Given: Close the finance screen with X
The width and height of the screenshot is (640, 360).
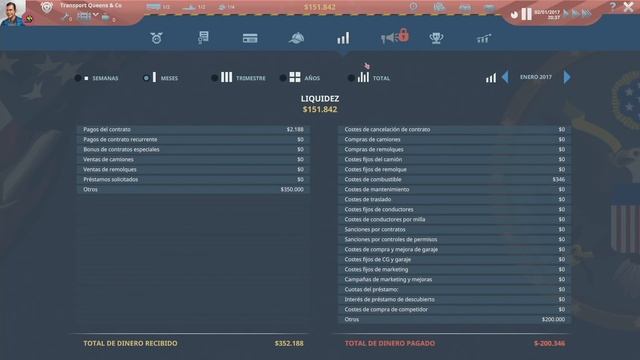Looking at the screenshot, I should pos(629,7).
